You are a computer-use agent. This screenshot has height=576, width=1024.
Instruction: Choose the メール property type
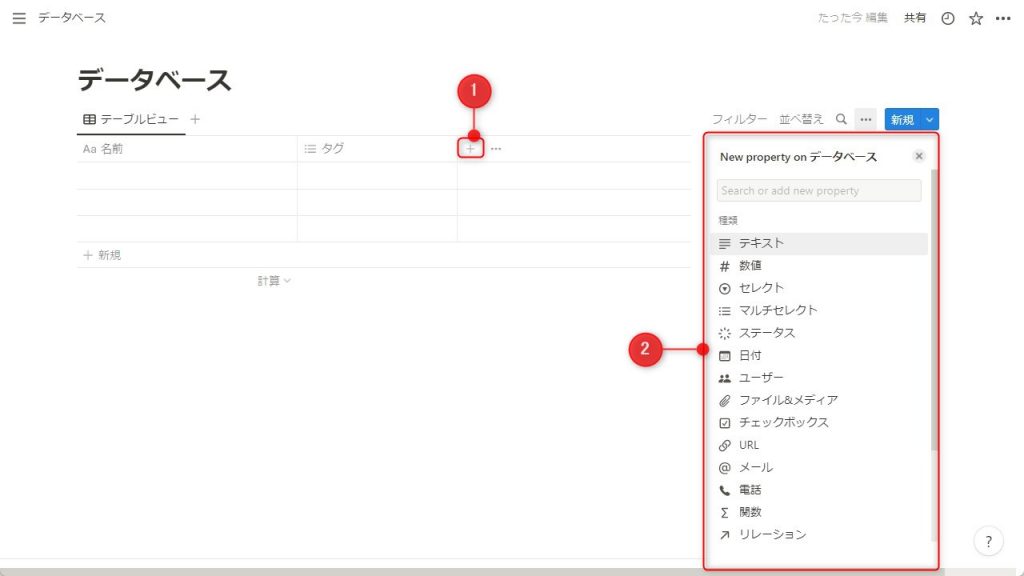(819, 468)
